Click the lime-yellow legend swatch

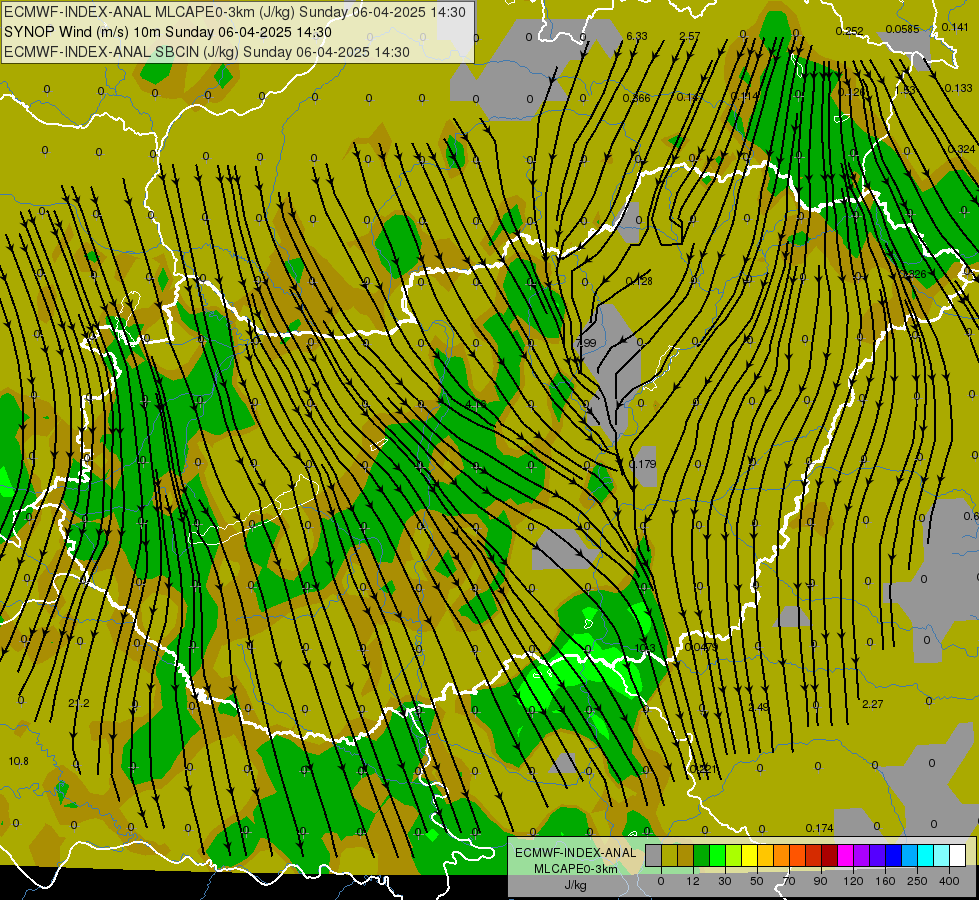pos(734,856)
